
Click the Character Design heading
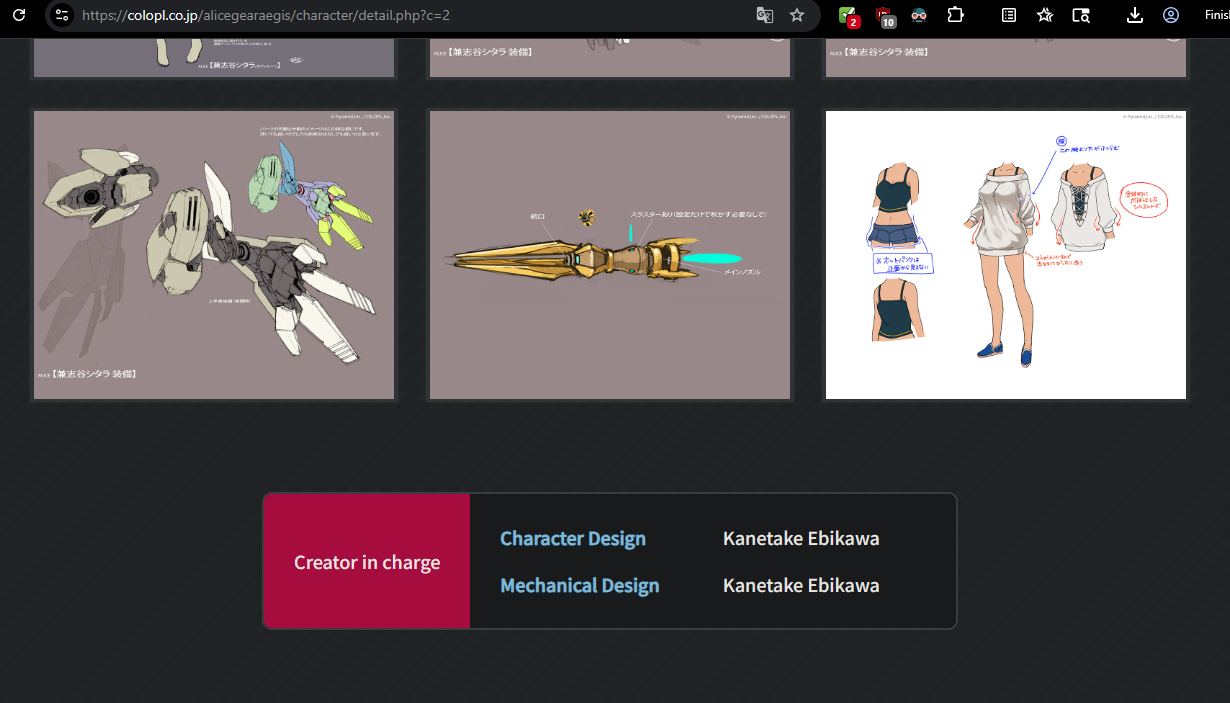[573, 538]
